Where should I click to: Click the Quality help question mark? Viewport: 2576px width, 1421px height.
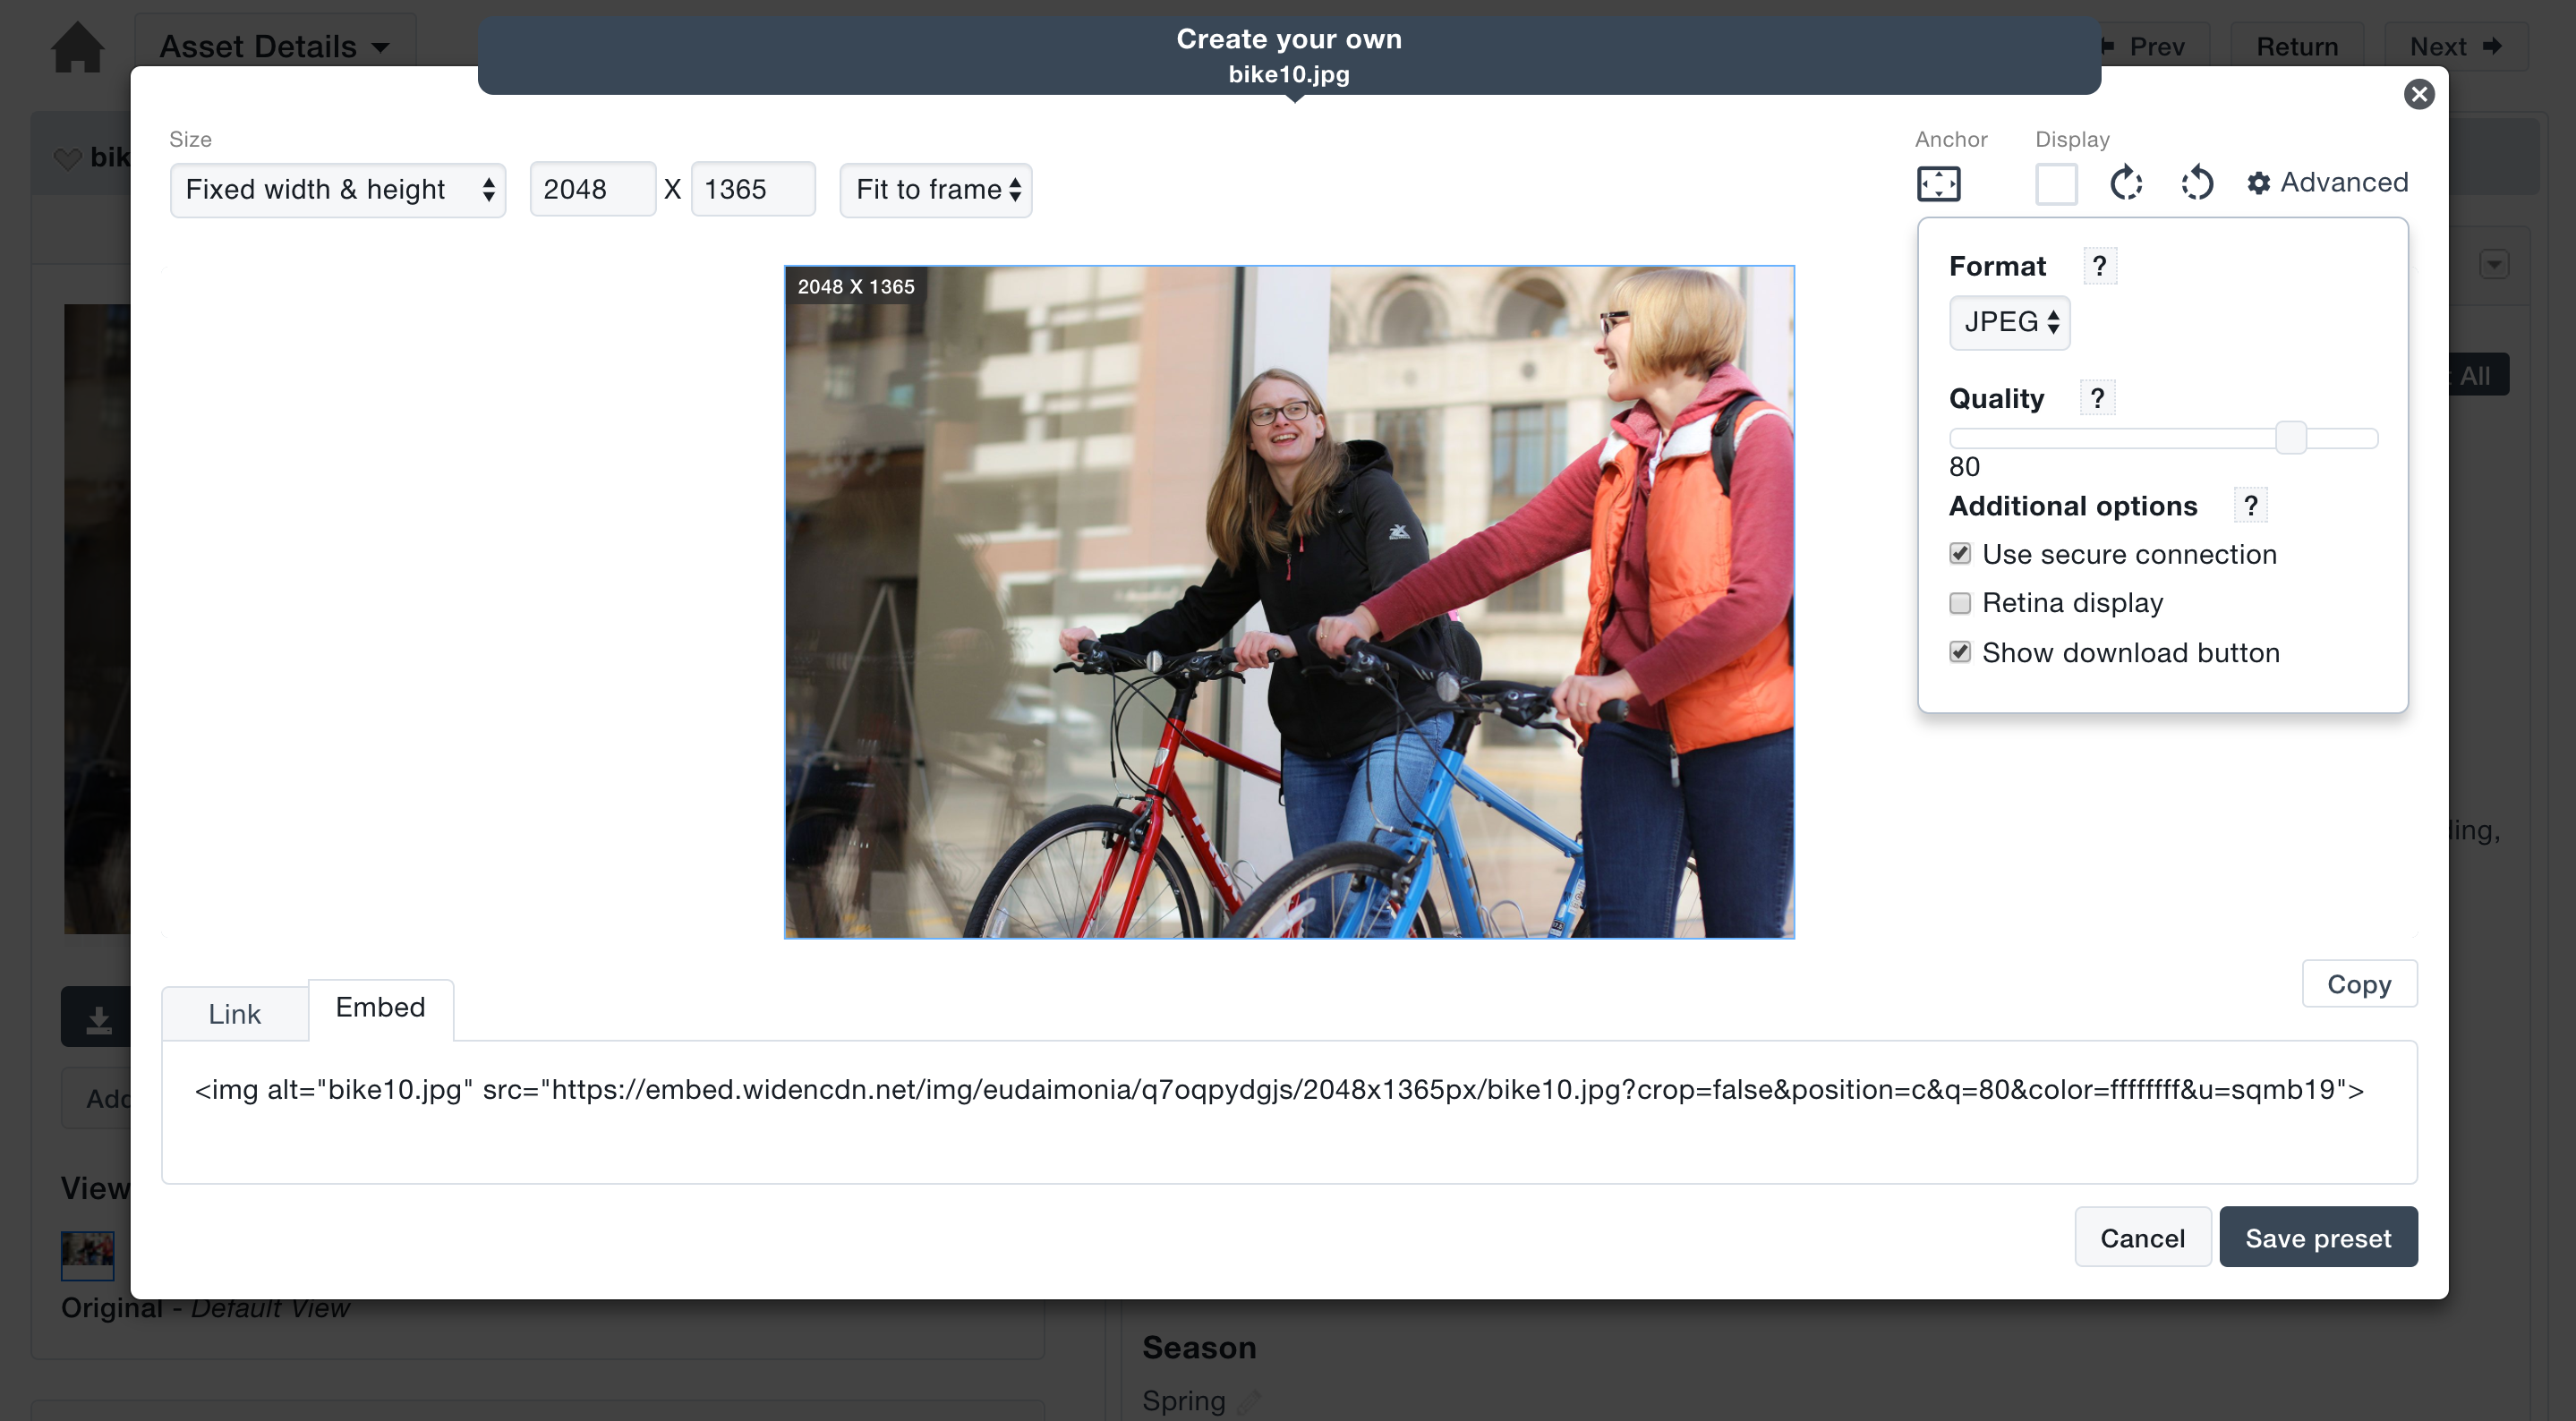pos(2097,398)
